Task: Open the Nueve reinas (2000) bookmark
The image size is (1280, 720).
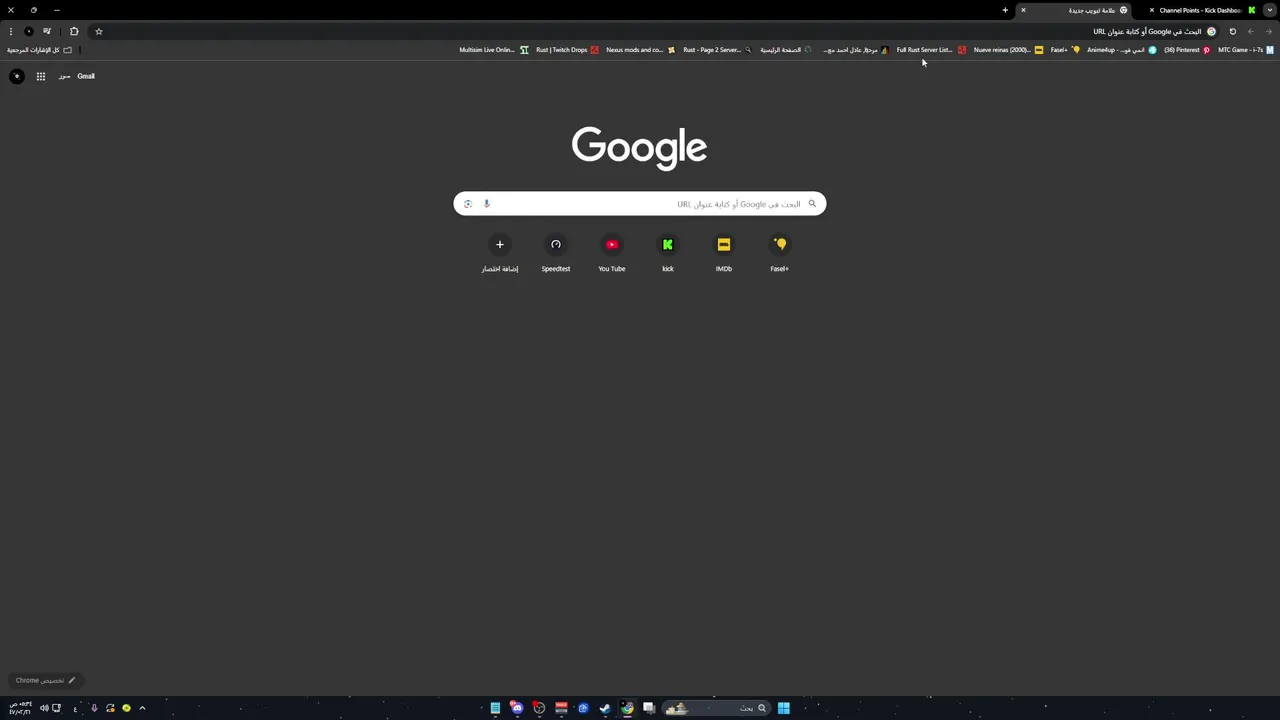Action: tap(1008, 50)
